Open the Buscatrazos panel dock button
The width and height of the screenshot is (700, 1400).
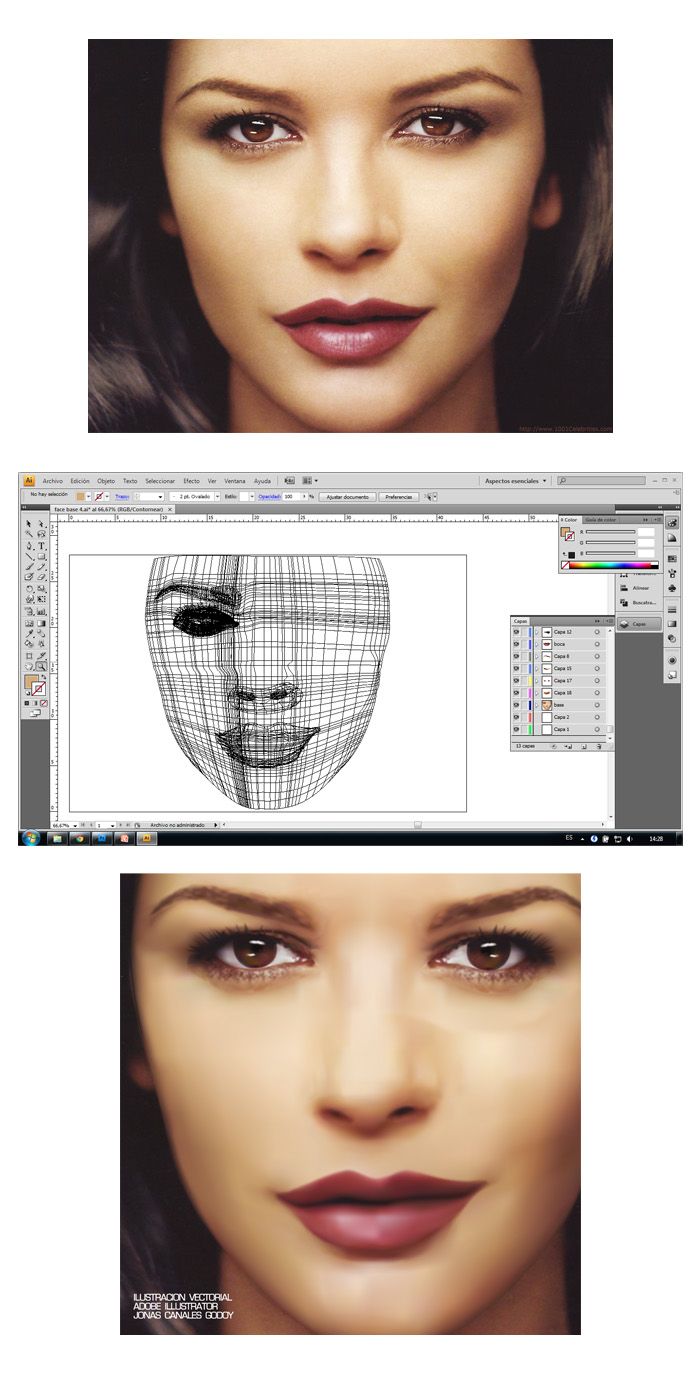638,603
